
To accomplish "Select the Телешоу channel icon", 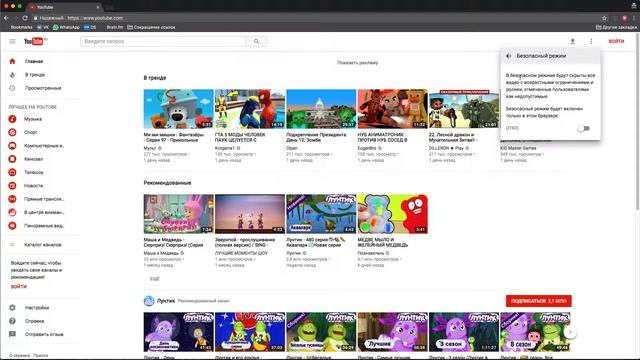I will (x=12, y=172).
